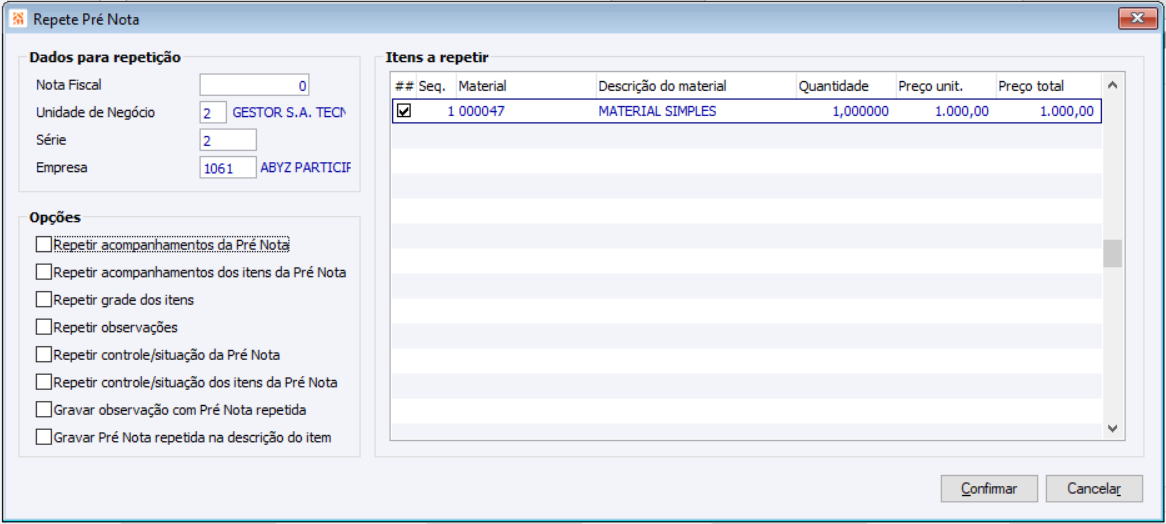Image resolution: width=1166 pixels, height=524 pixels.
Task: Enable Repetir acompanhamentos da Pré Nota
Action: click(44, 244)
